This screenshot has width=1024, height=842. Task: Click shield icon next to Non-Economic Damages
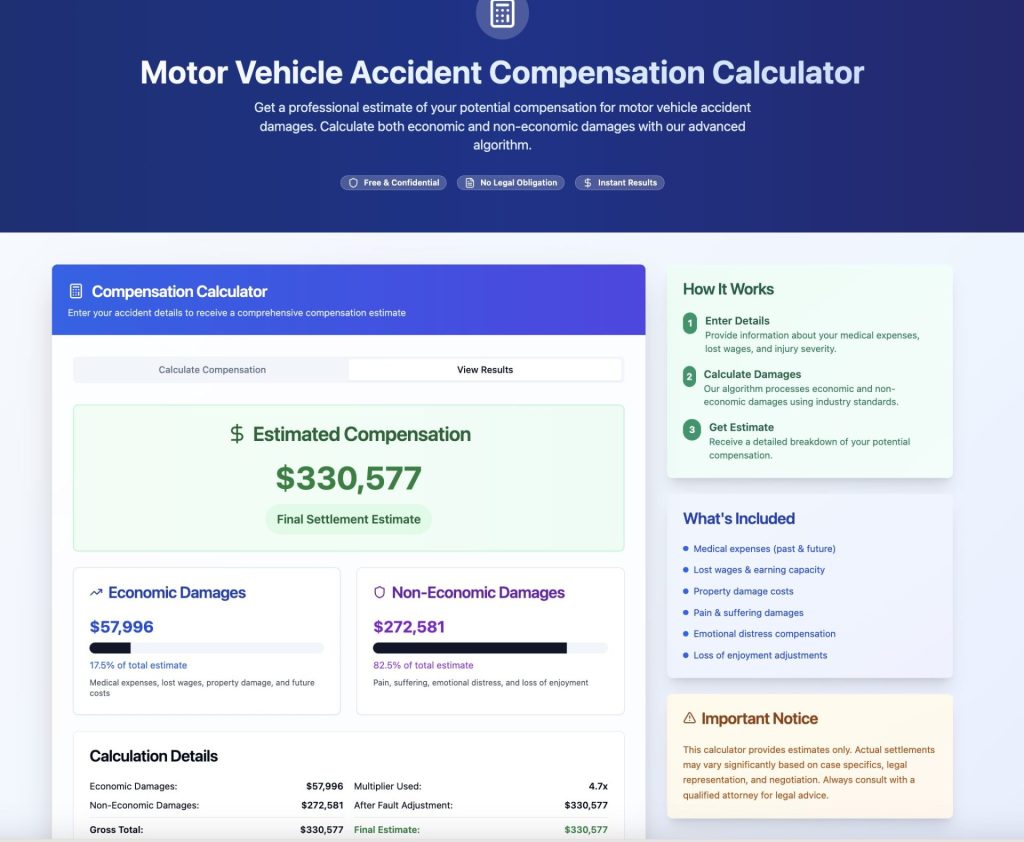click(379, 592)
